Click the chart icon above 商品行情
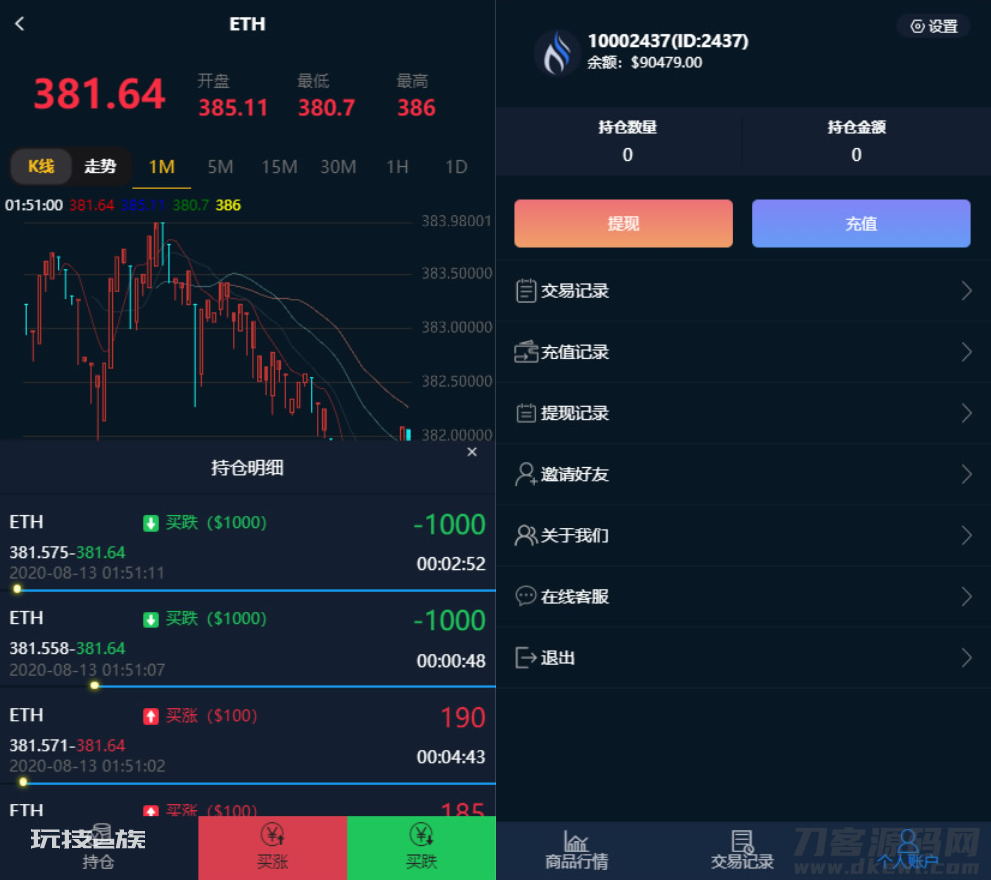The height and width of the screenshot is (880, 991). tap(576, 841)
